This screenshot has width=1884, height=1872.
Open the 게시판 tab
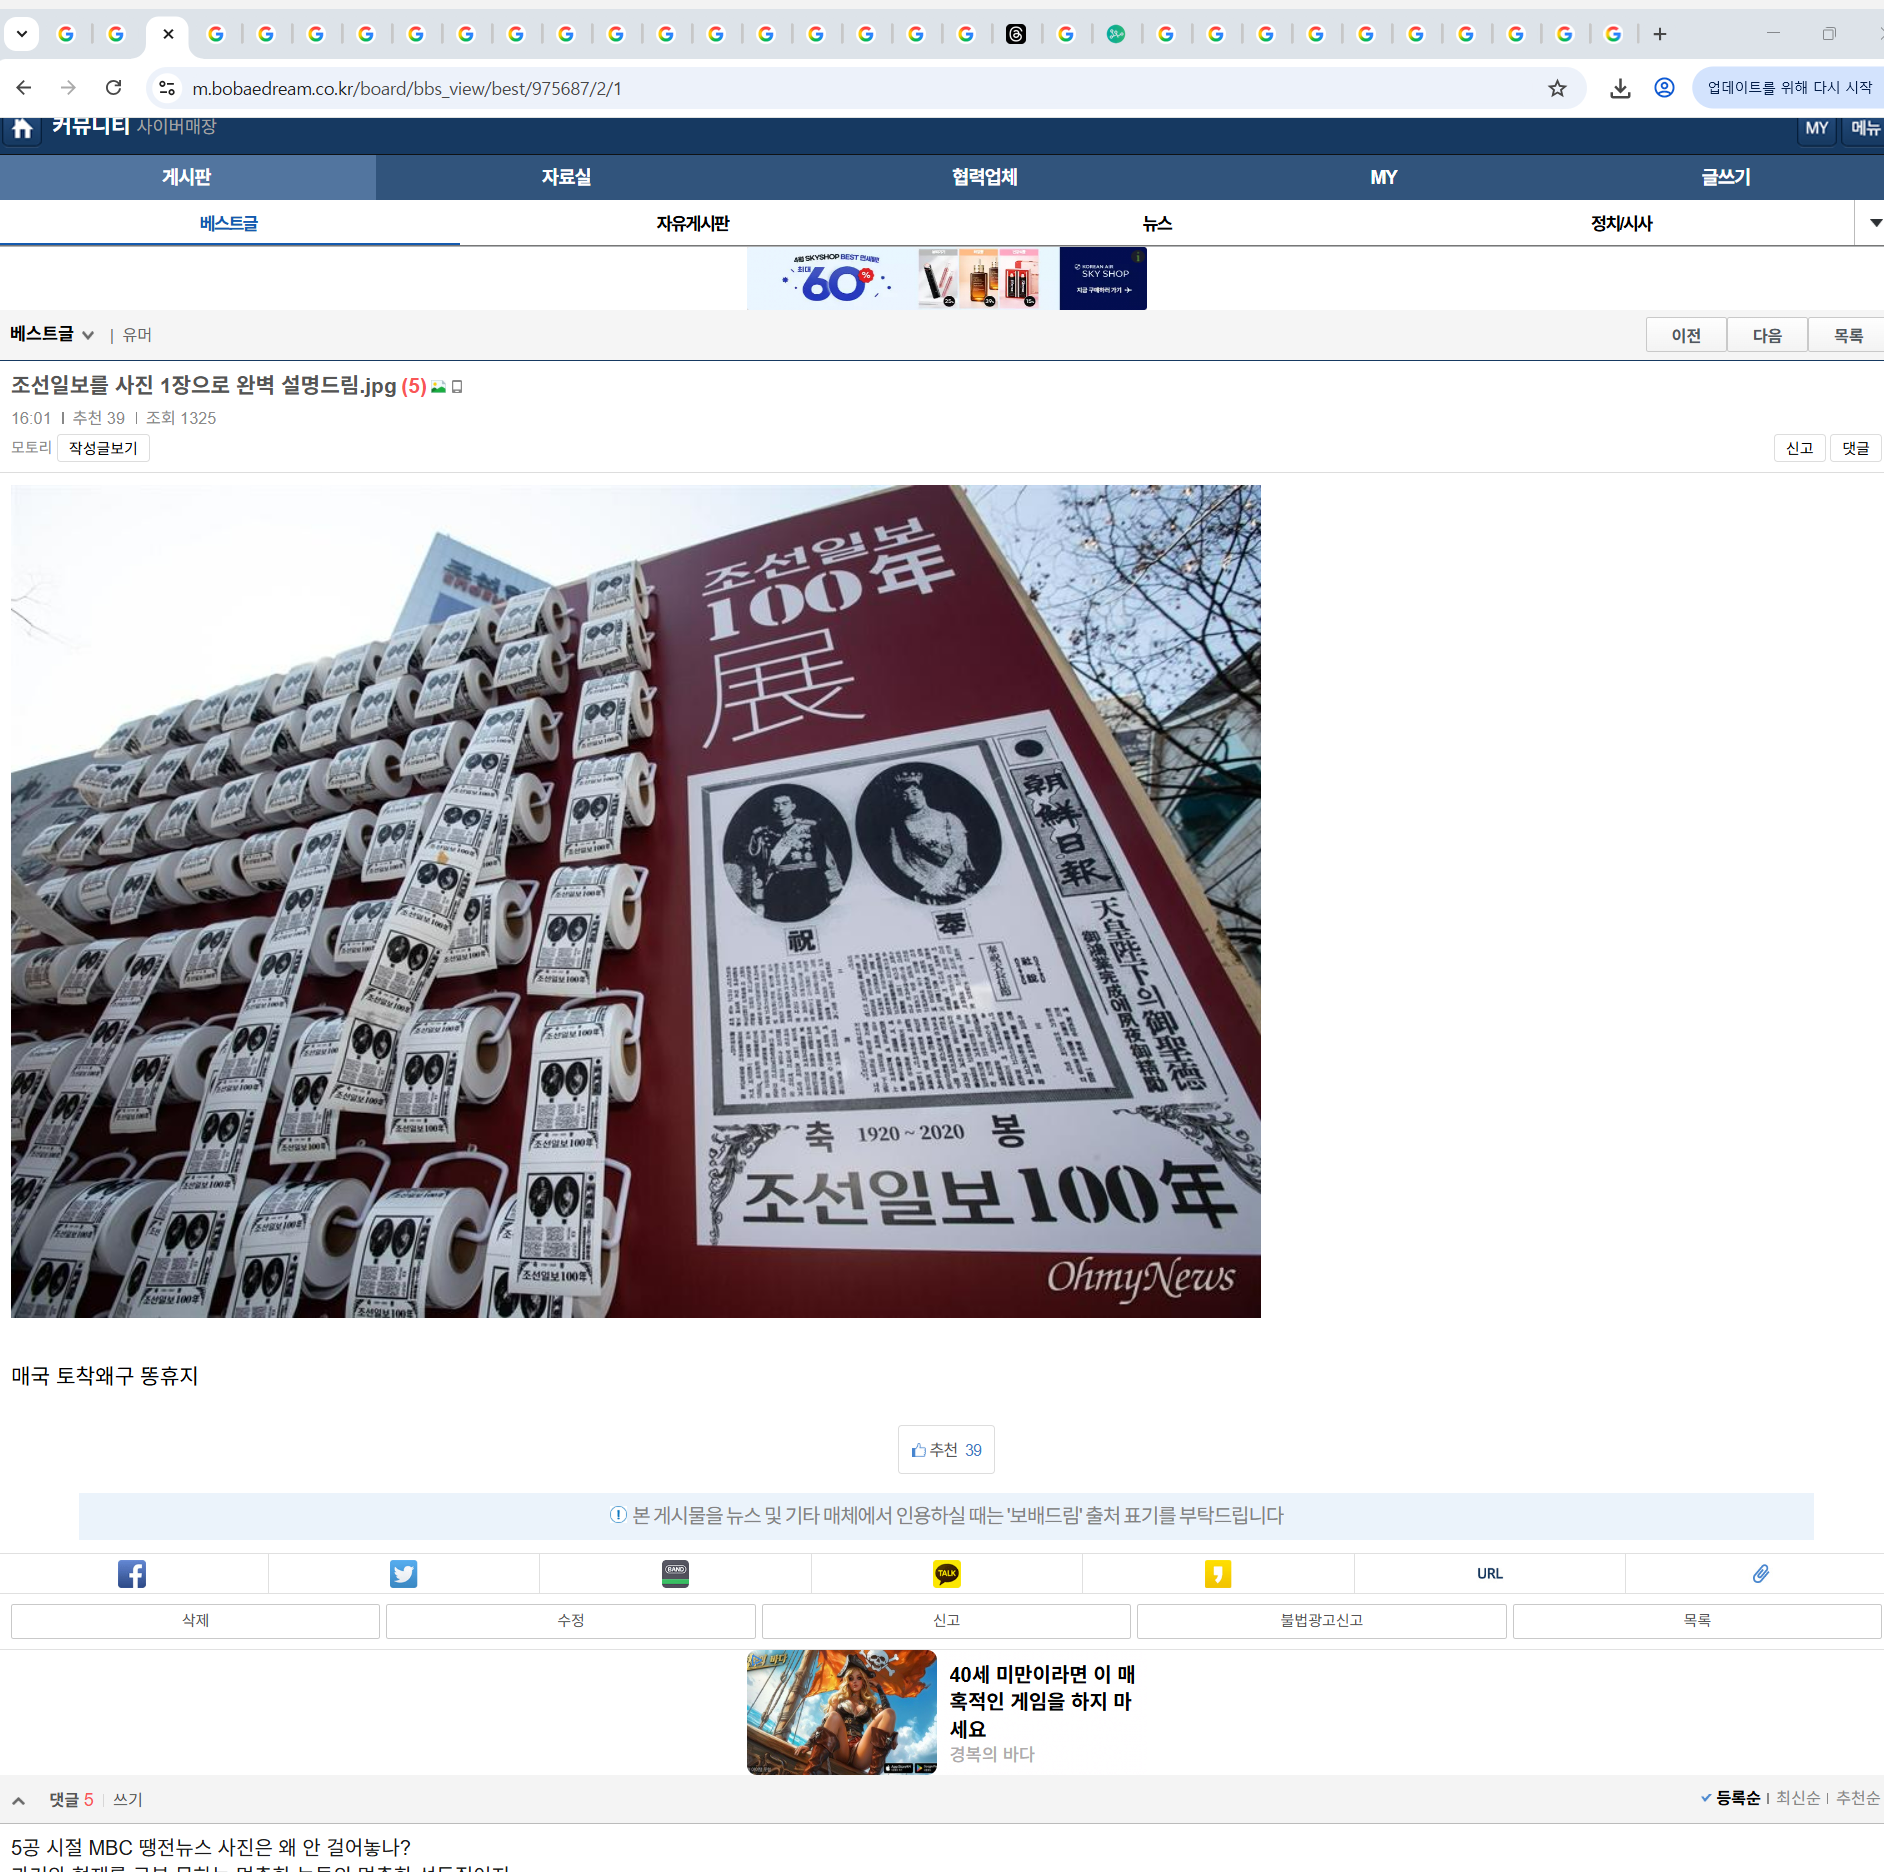pyautogui.click(x=187, y=177)
